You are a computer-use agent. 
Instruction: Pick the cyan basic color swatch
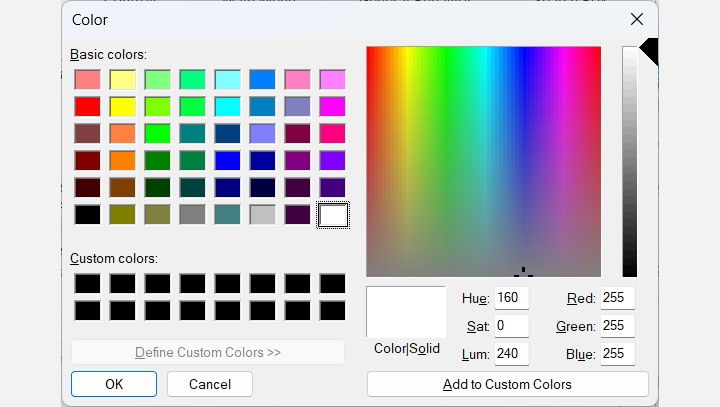click(228, 106)
